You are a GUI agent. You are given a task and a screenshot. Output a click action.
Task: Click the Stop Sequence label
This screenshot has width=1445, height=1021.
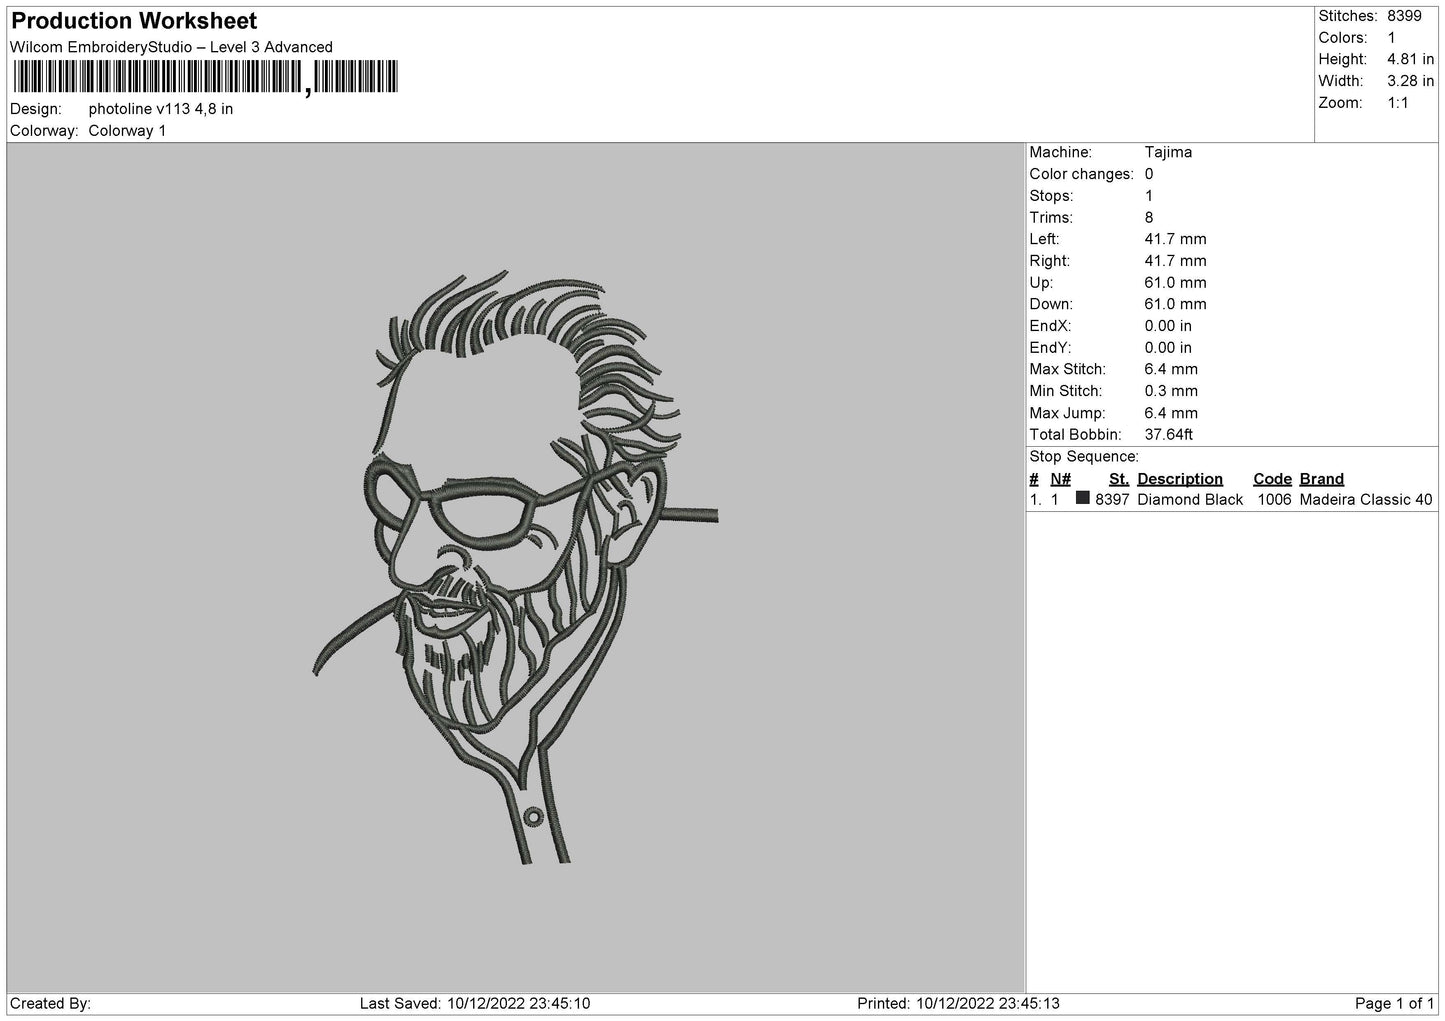coord(1084,457)
